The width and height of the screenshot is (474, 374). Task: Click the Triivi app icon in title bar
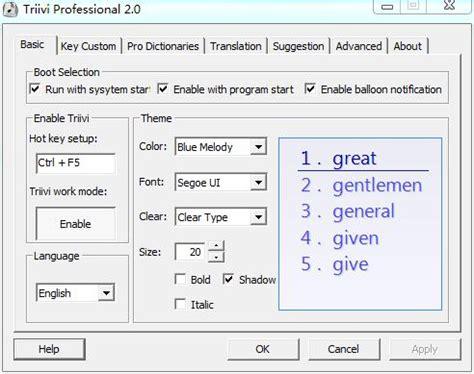pos(10,9)
